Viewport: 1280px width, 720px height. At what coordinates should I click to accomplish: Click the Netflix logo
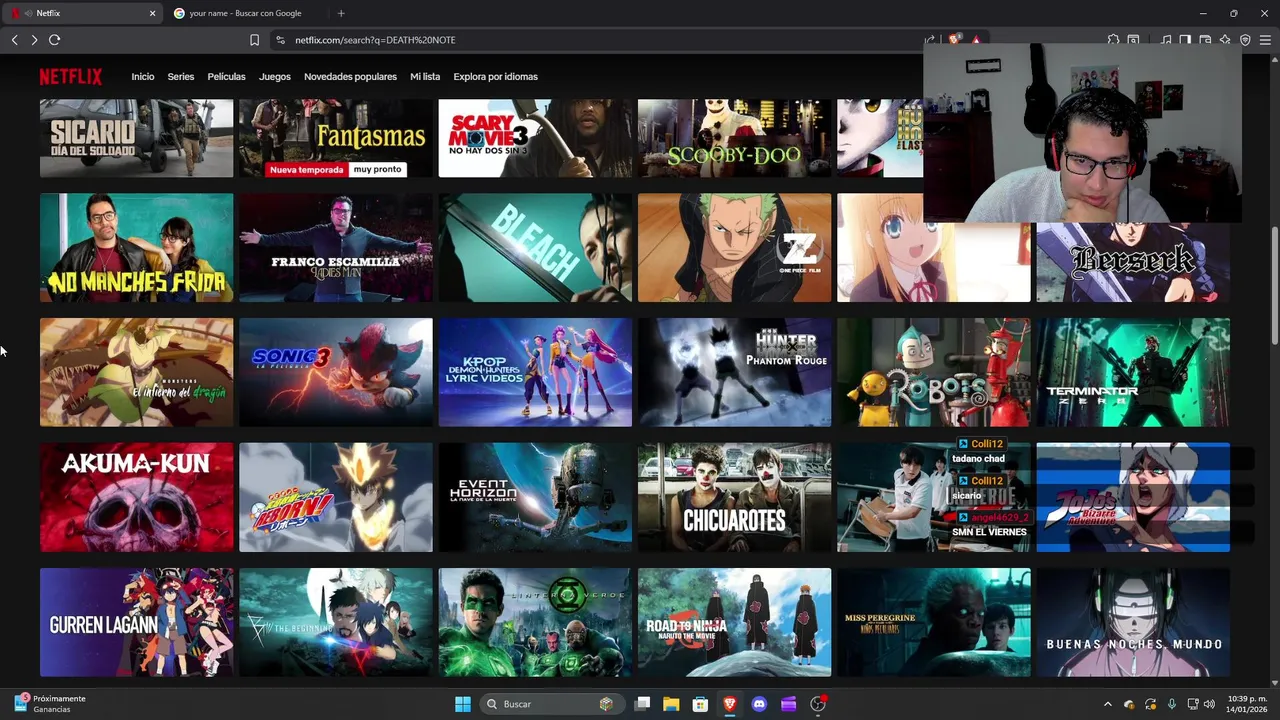tap(70, 77)
